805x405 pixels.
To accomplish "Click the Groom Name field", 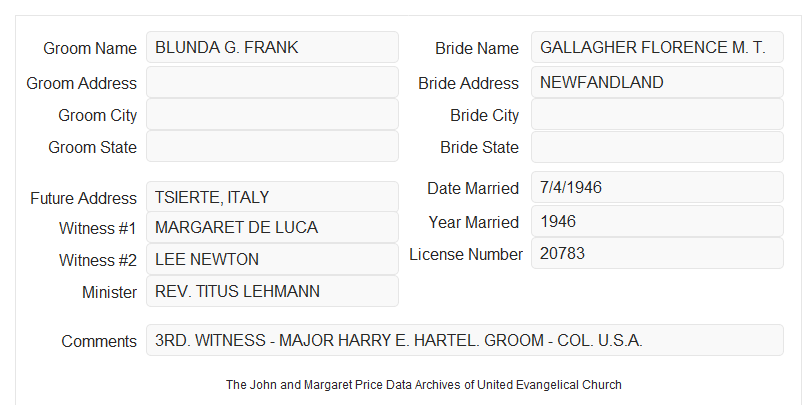I will [x=272, y=47].
